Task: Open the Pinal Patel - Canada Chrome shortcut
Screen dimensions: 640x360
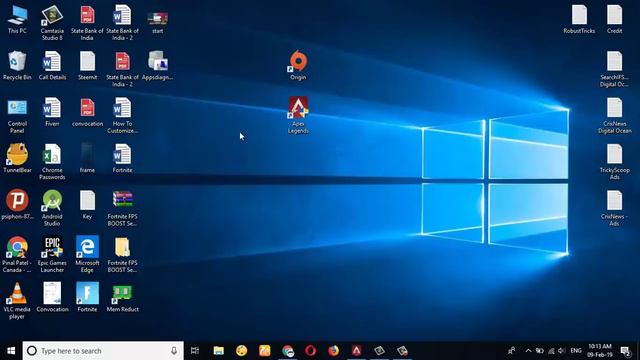Action: coord(17,254)
